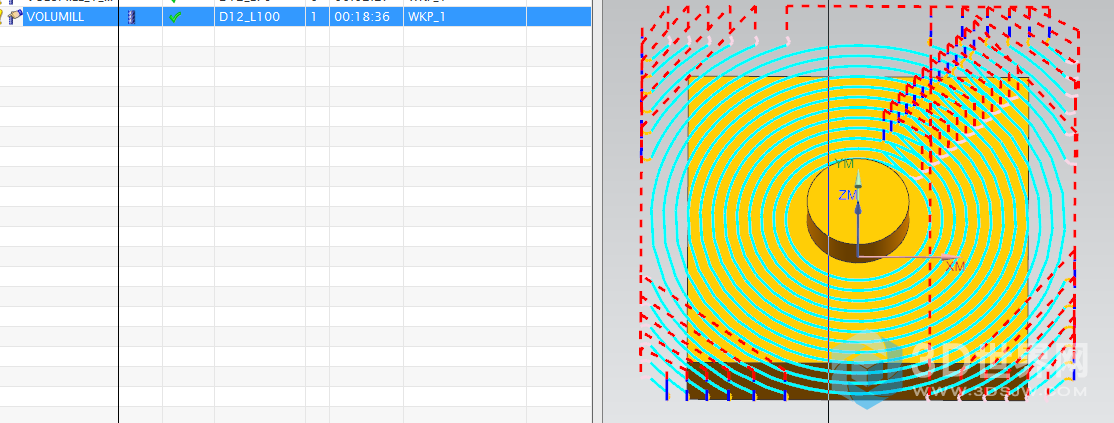Click the green checkmark status in VOLUMILL row
Screen dimensions: 1114x423
175,16
